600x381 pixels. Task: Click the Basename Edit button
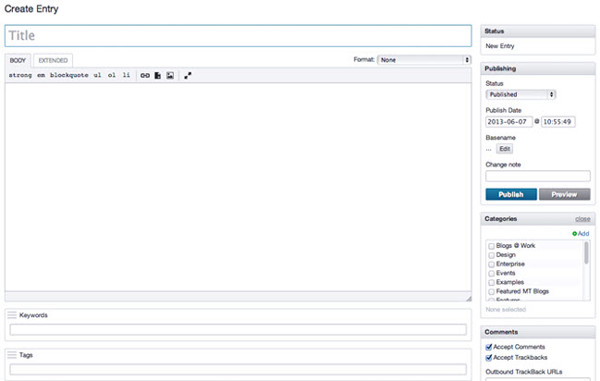click(x=504, y=149)
